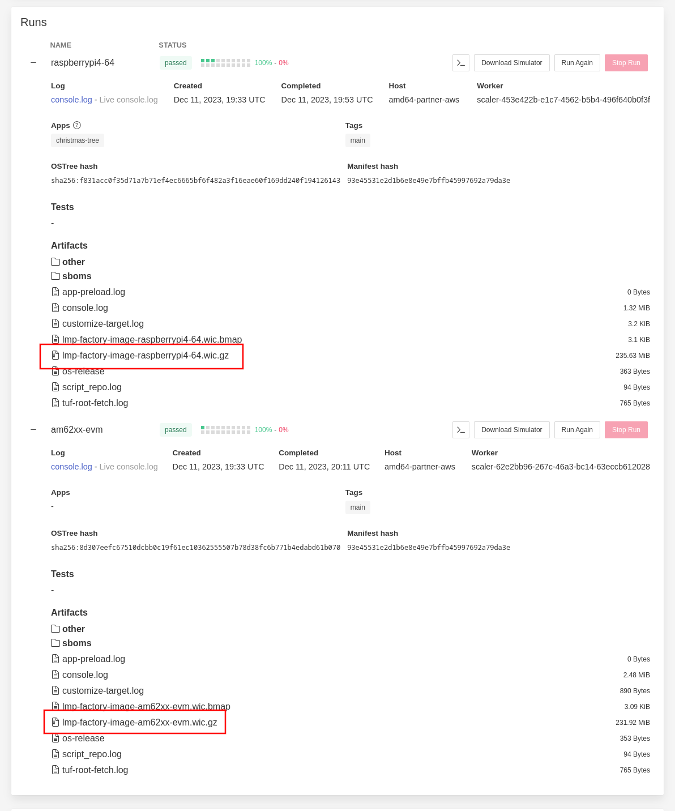This screenshot has width=675, height=811.
Task: Open customize-target.log in raspberrypi4-64 artifacts
Action: click(x=103, y=324)
